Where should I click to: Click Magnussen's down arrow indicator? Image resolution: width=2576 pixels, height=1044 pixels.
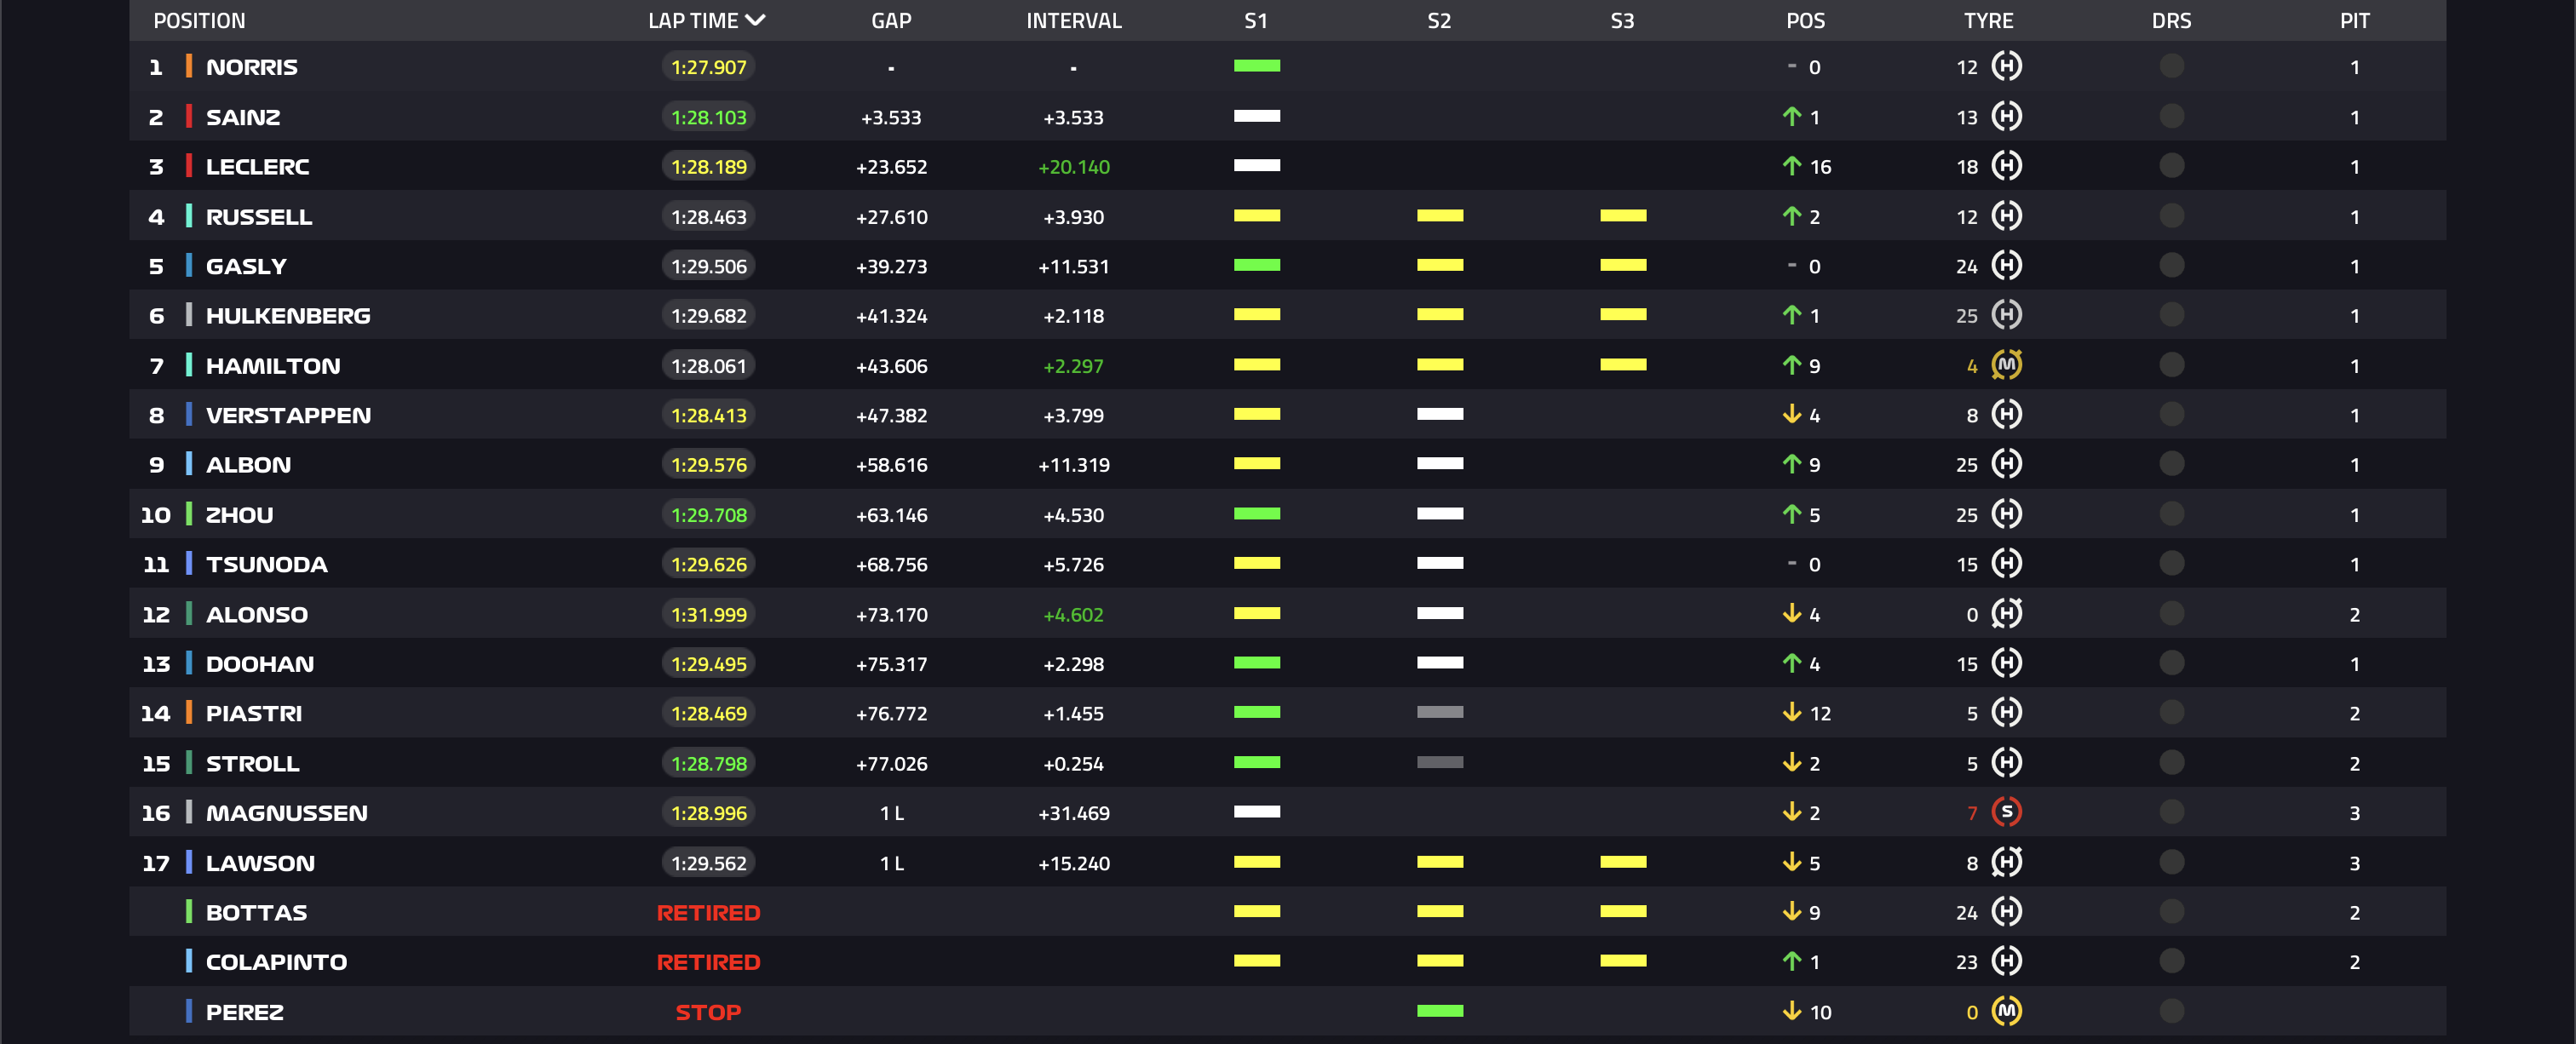click(x=1791, y=812)
